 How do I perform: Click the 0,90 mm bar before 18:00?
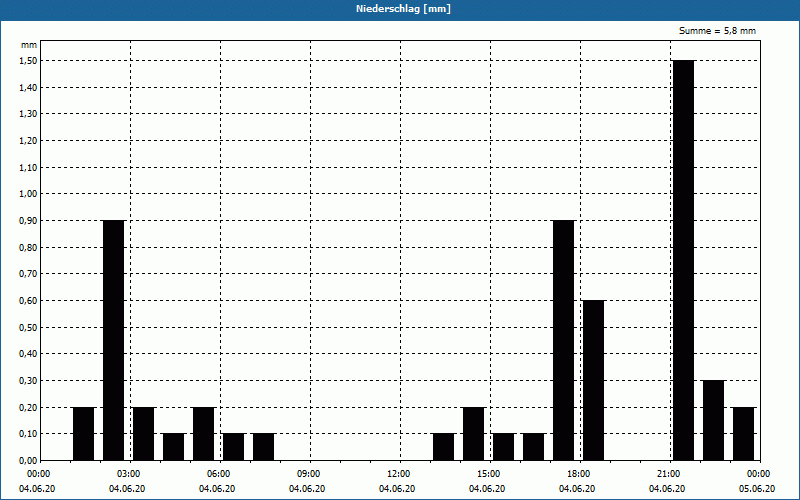(x=564, y=340)
